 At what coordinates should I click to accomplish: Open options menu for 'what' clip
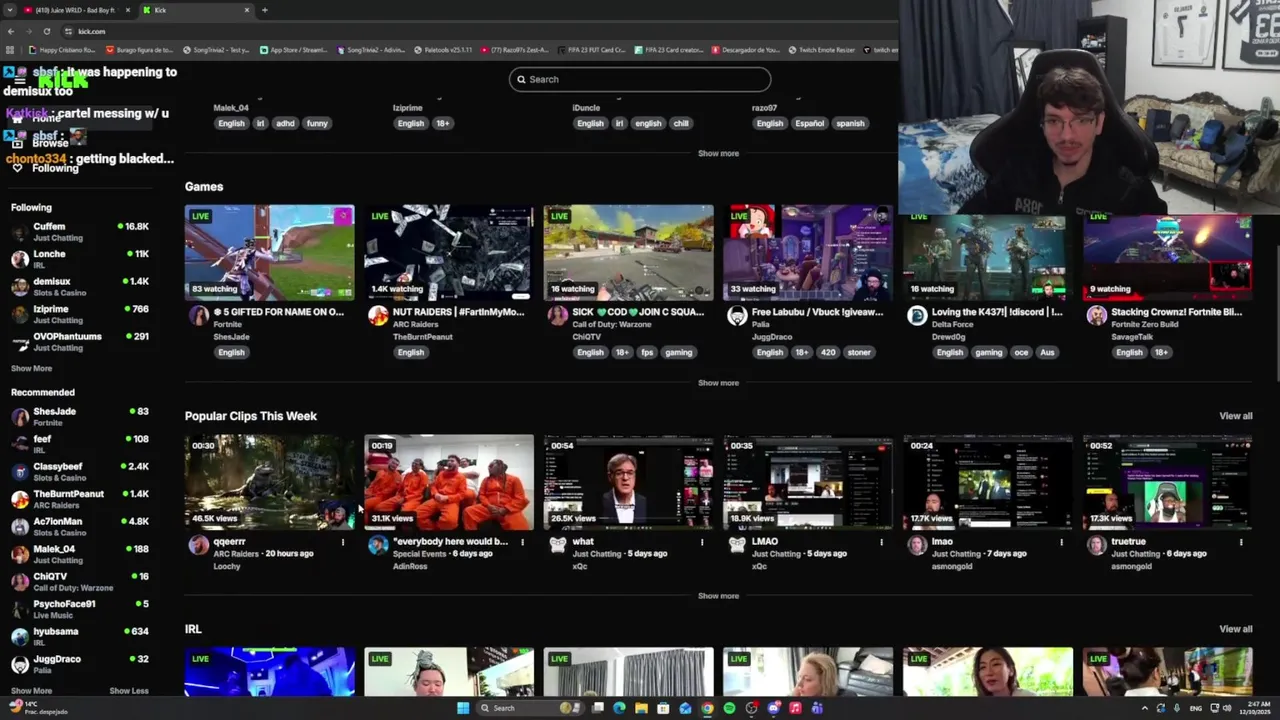tap(702, 542)
